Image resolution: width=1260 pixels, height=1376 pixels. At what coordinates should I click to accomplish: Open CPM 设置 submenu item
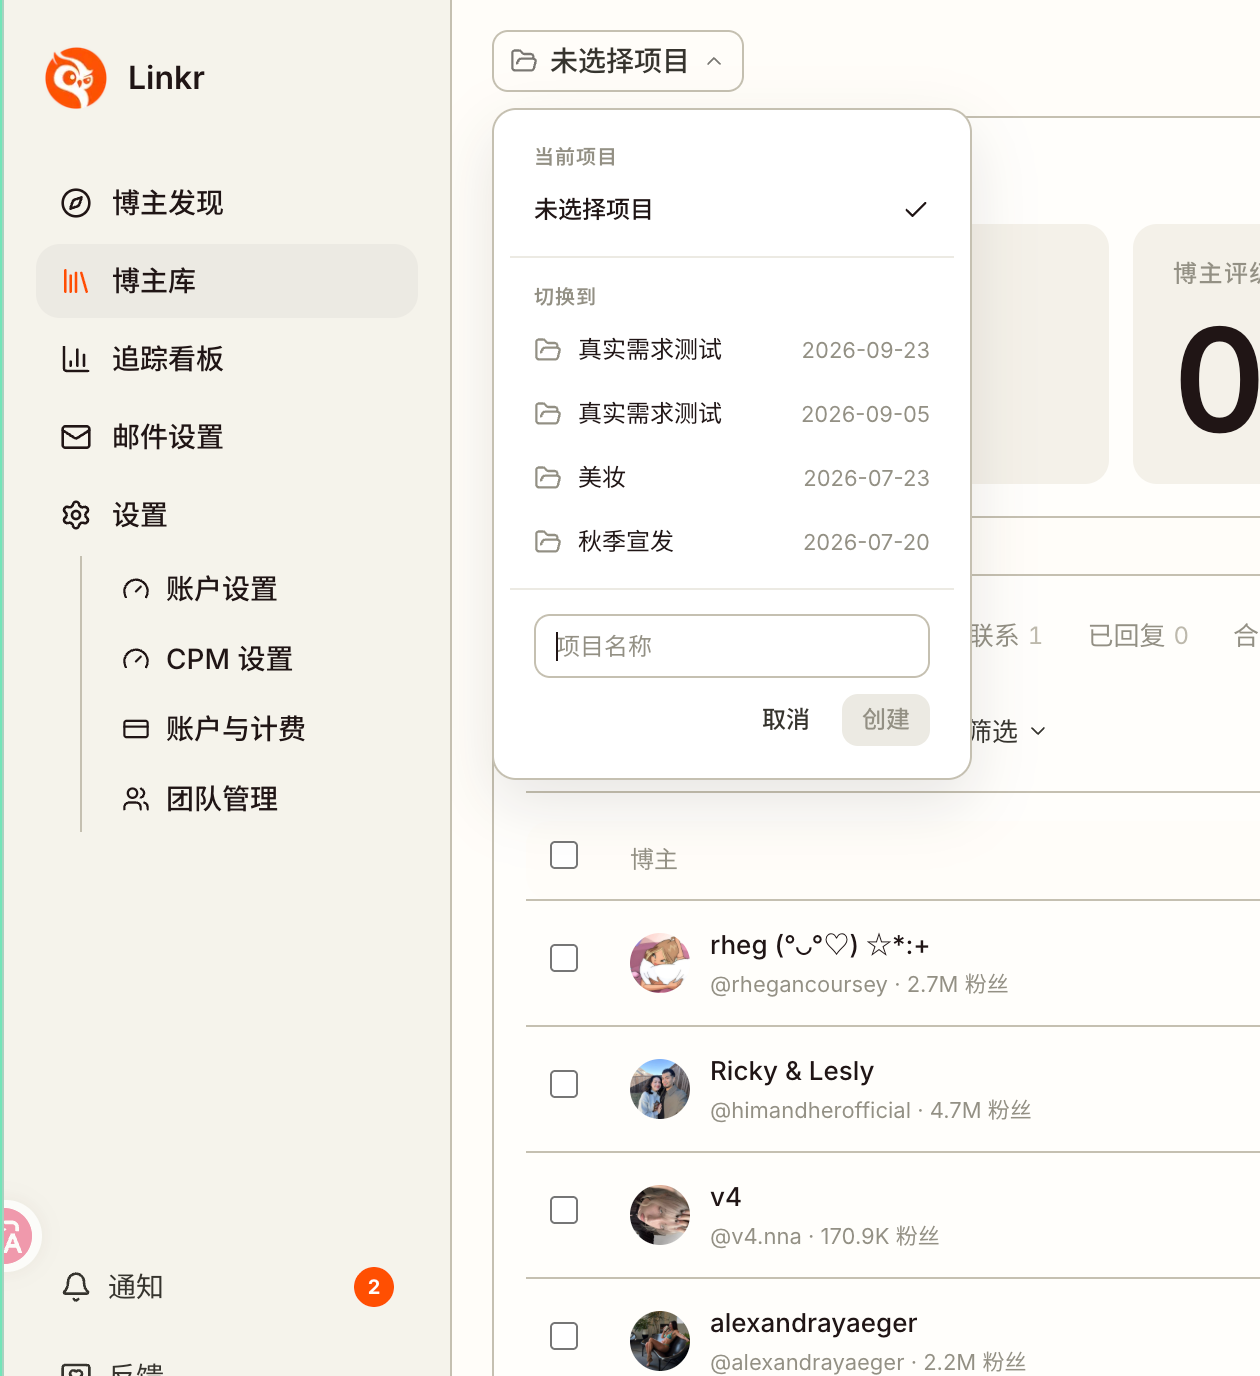click(x=230, y=659)
